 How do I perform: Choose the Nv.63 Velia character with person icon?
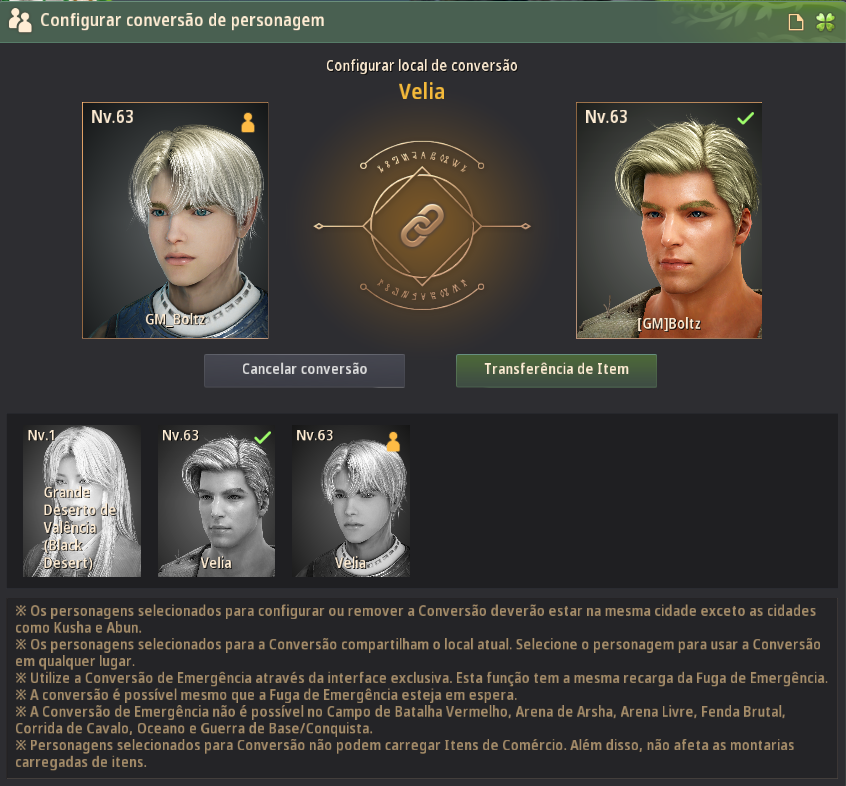pyautogui.click(x=351, y=501)
